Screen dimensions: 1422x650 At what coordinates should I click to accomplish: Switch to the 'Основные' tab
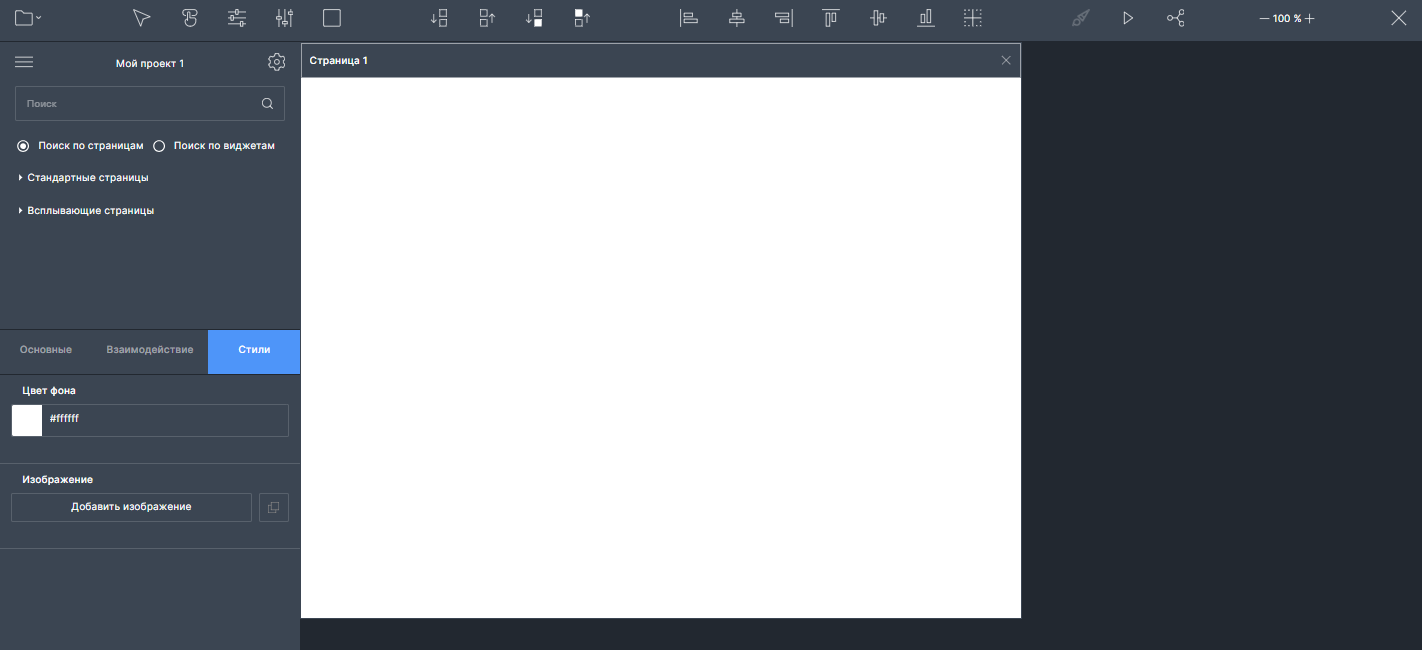click(x=46, y=350)
